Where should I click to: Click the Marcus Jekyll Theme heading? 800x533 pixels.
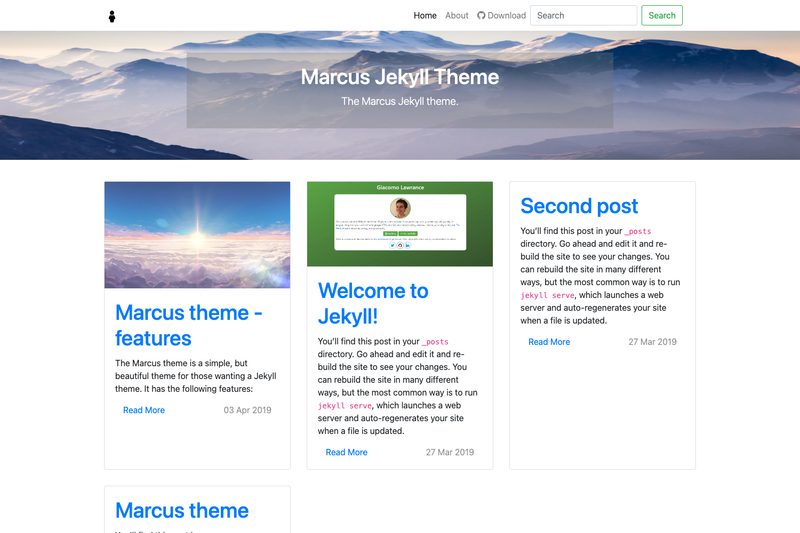399,77
